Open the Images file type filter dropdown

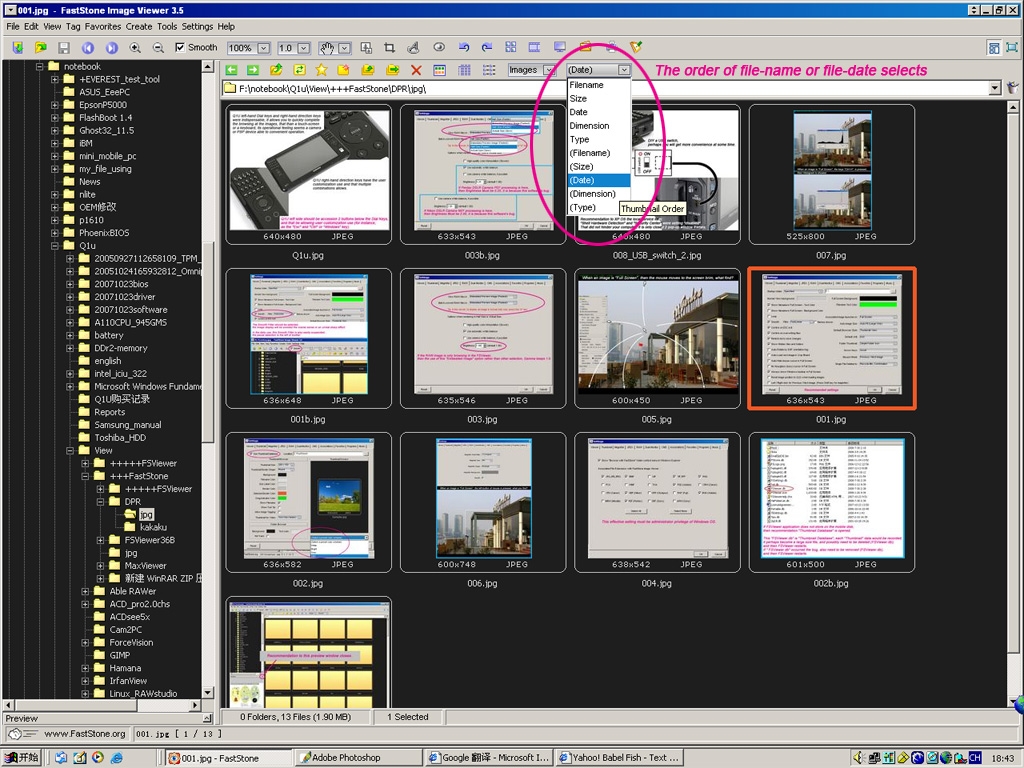[548, 70]
